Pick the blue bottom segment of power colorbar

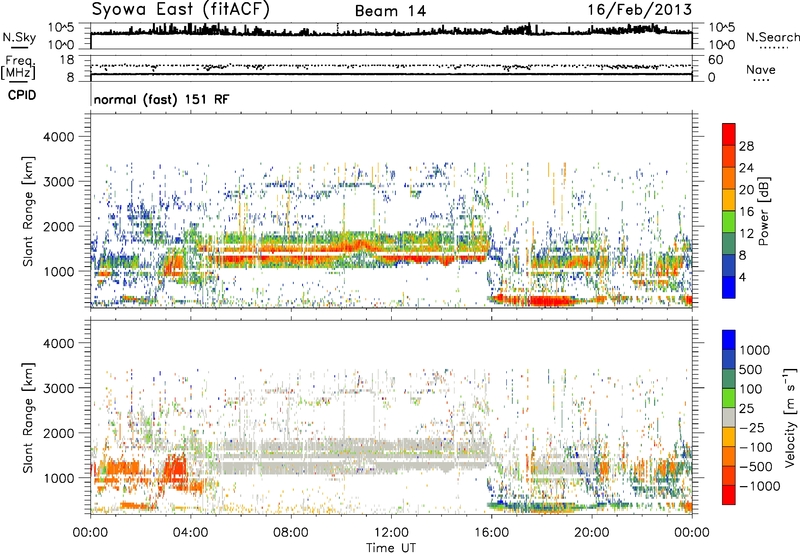(x=729, y=287)
